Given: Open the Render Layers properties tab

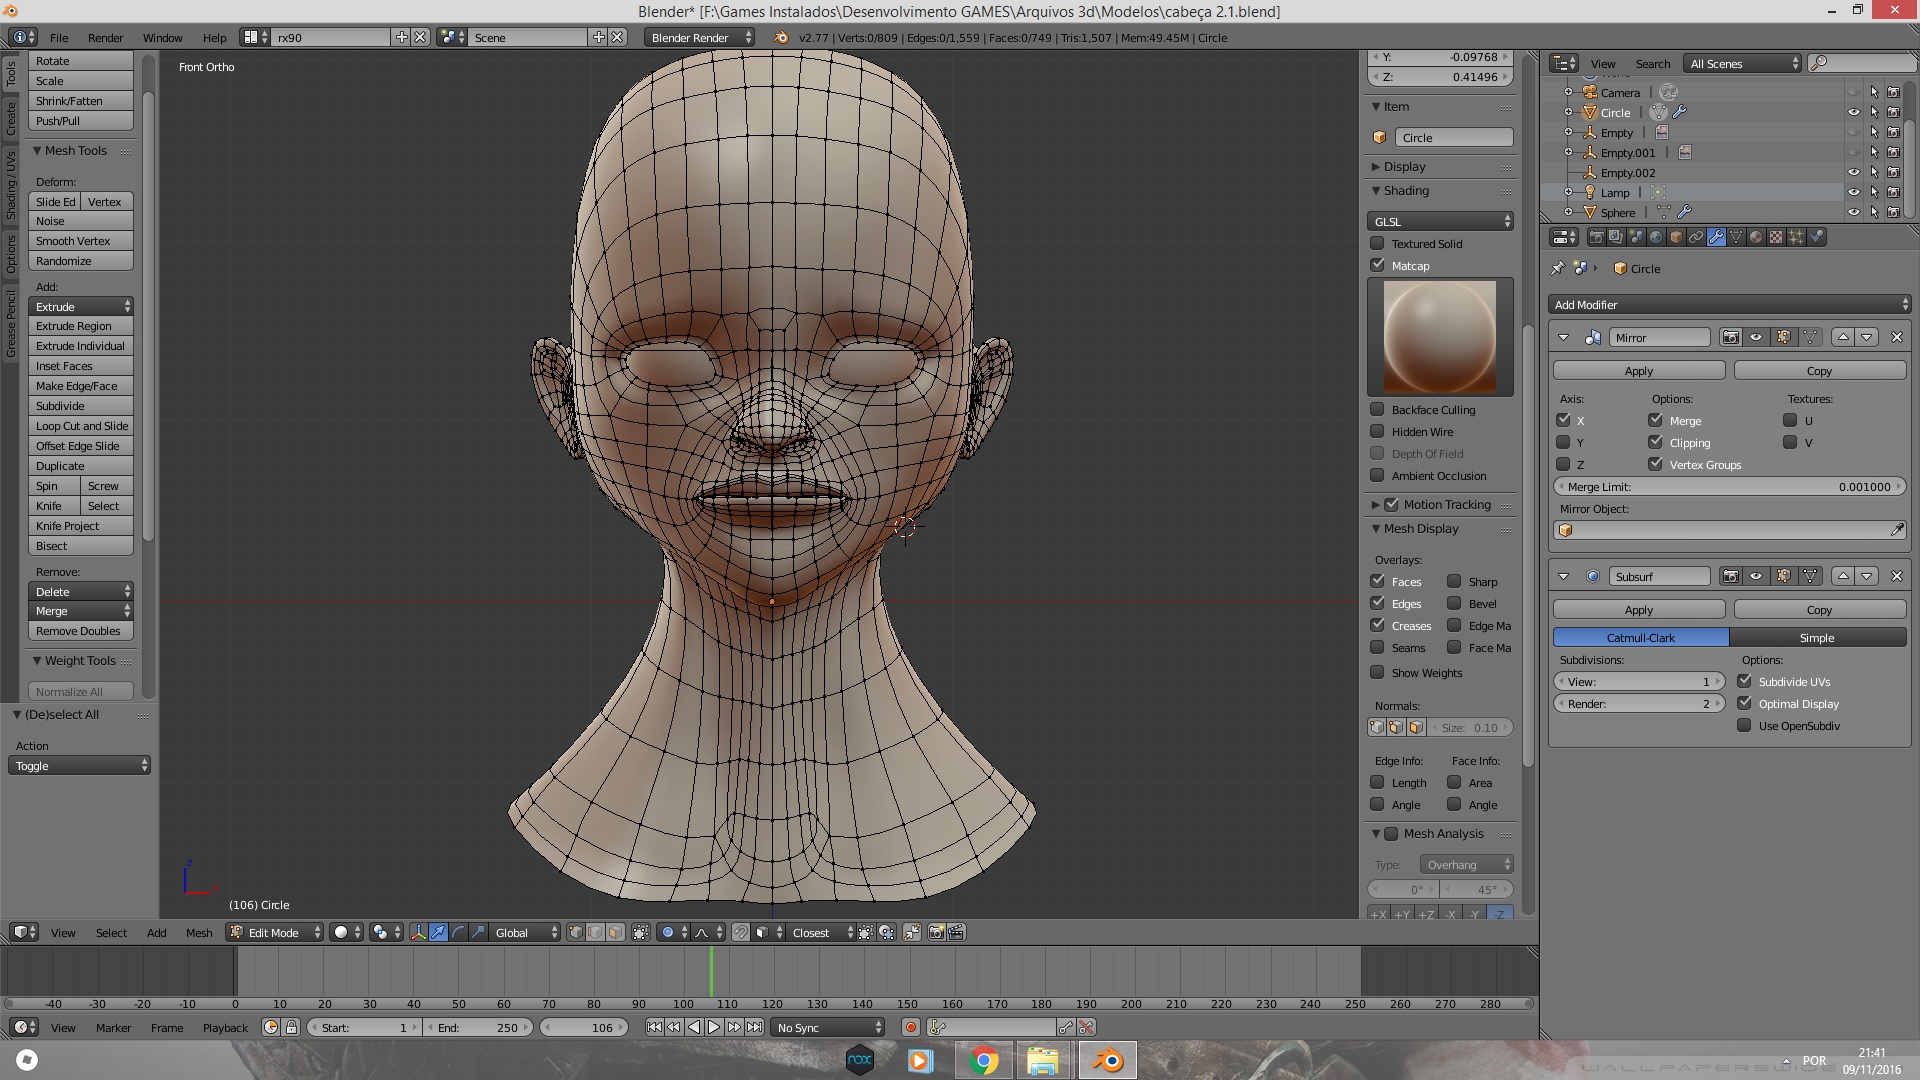Looking at the screenshot, I should pyautogui.click(x=1616, y=237).
